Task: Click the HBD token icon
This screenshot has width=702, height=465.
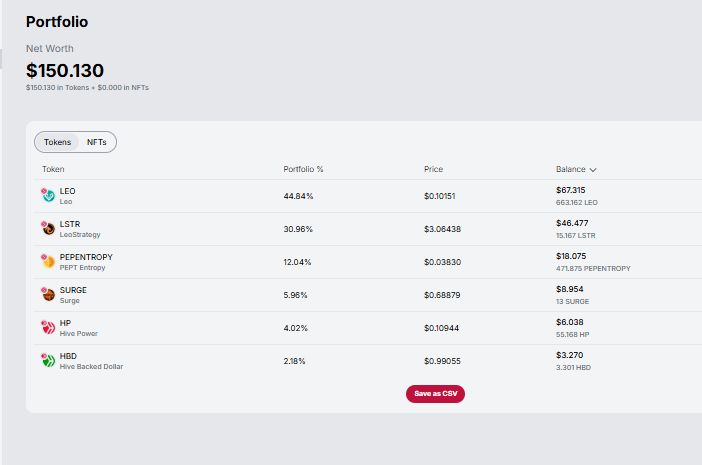Action: [x=47, y=361]
